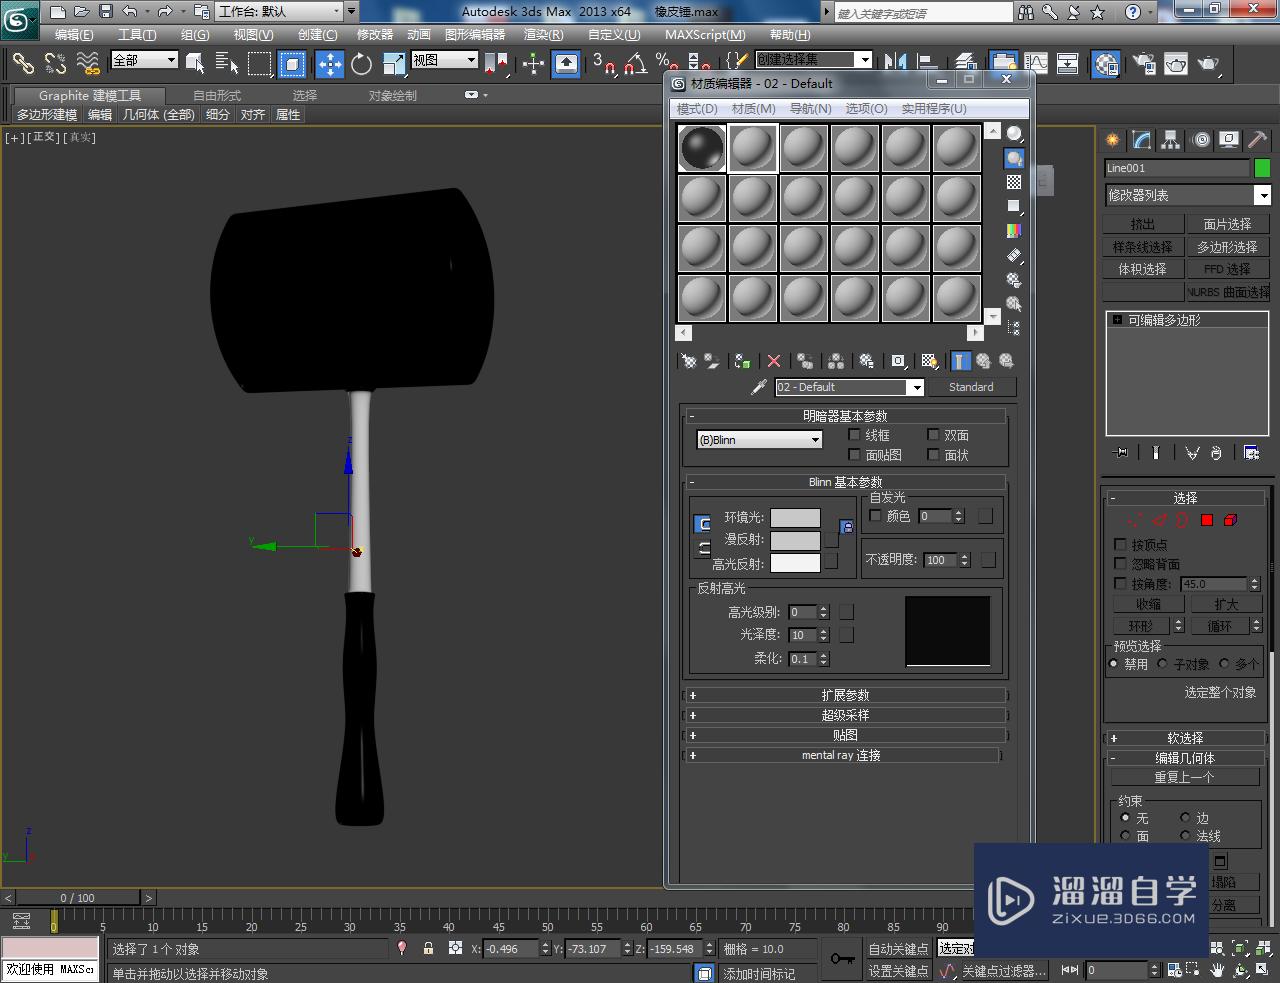Open Select by Name list
Viewport: 1280px width, 983px height.
(227, 64)
